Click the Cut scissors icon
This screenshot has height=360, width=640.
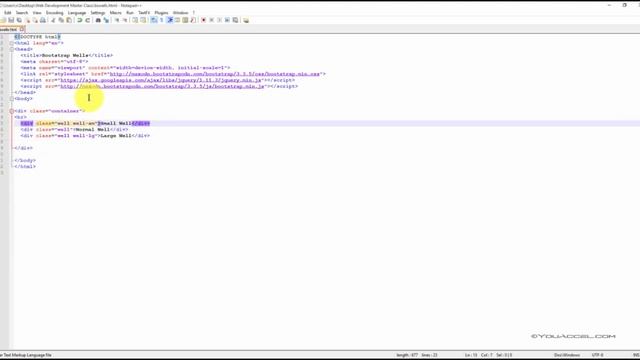pyautogui.click(x=53, y=20)
